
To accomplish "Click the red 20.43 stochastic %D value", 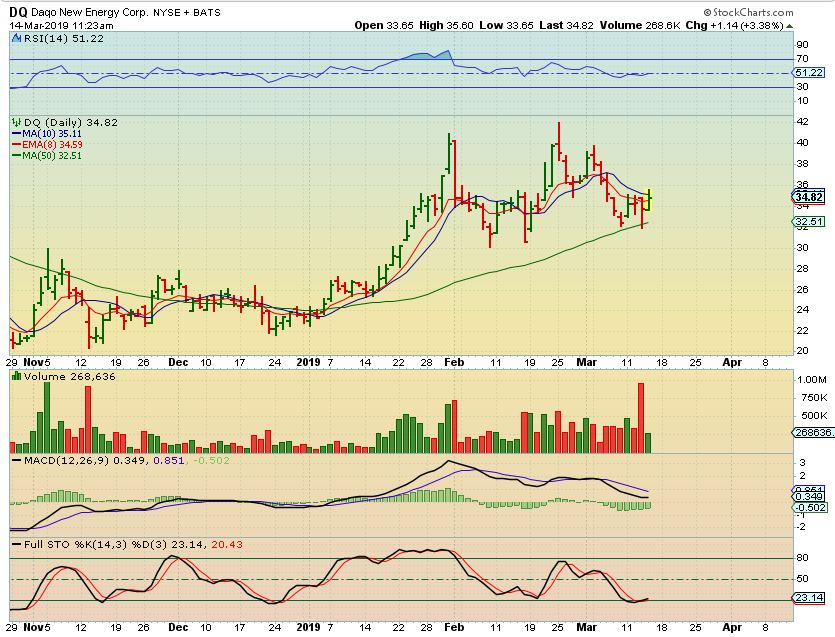I will (x=227, y=545).
